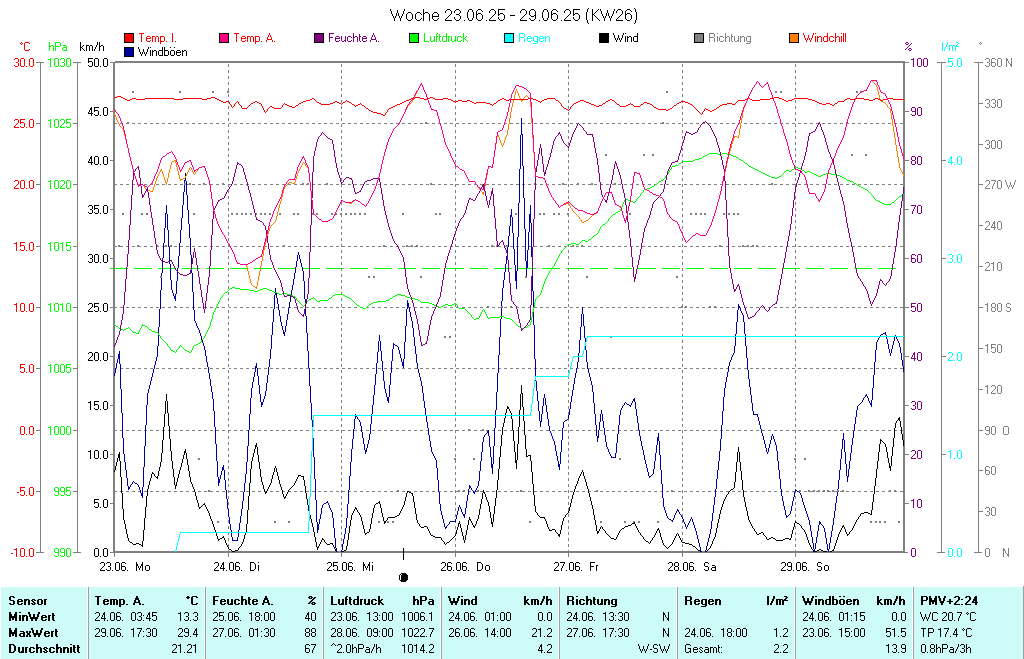Click the black moon-phase marker below the axis
The height and width of the screenshot is (659, 1024).
click(x=404, y=577)
